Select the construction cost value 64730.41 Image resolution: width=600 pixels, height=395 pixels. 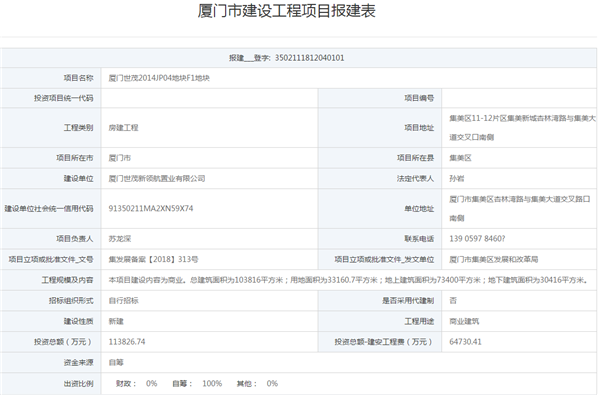(x=465, y=342)
